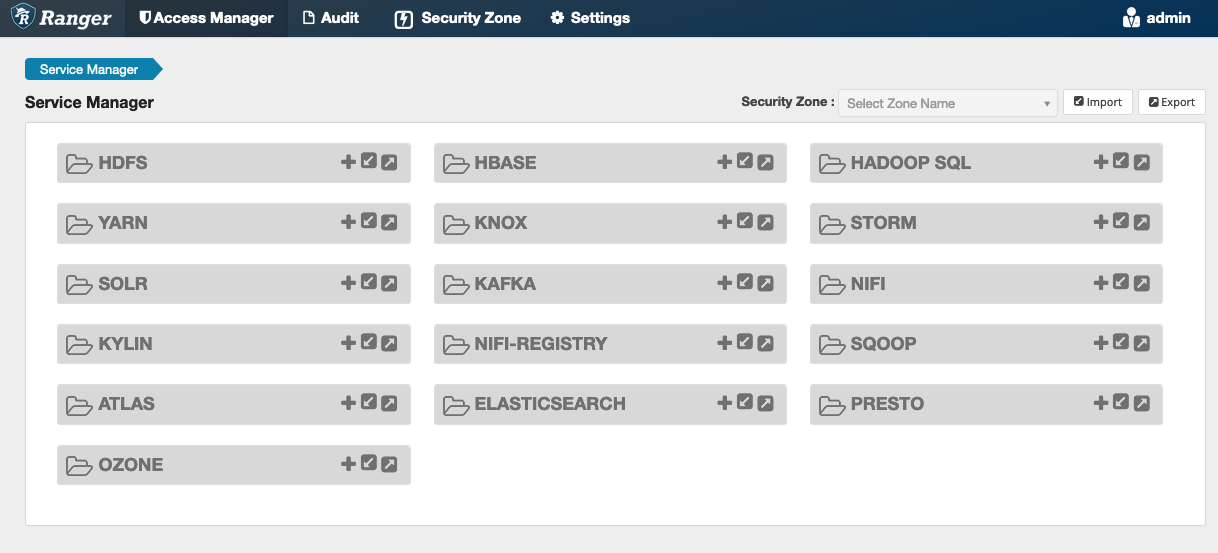Image resolution: width=1218 pixels, height=553 pixels.
Task: Add a new HDFS service
Action: (348, 162)
